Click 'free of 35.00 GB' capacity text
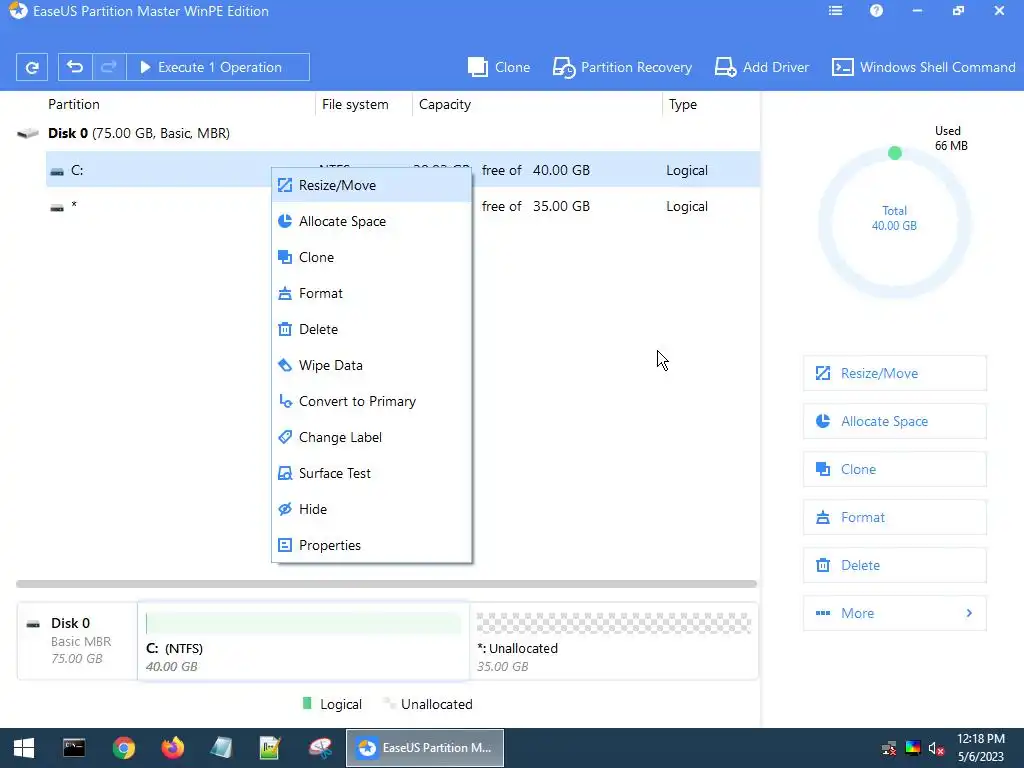Image resolution: width=1024 pixels, height=768 pixels. click(536, 206)
